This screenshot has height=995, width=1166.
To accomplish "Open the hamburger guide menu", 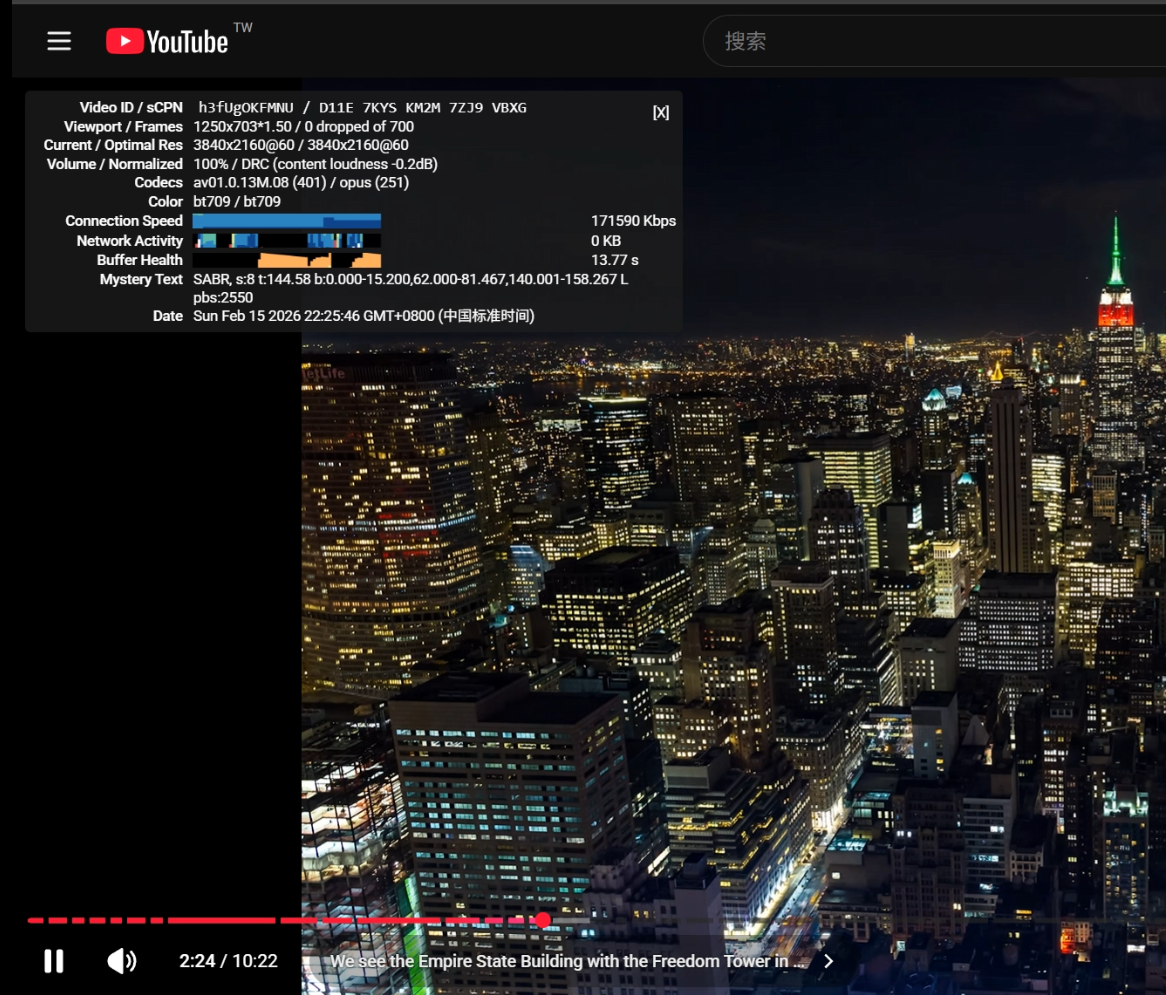I will [x=59, y=41].
